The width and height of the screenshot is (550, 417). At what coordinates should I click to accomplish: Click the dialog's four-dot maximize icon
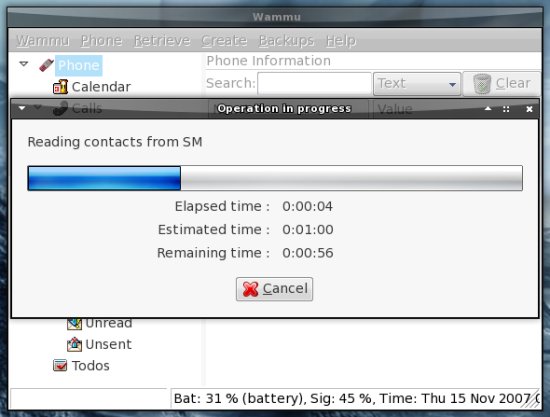tap(506, 109)
